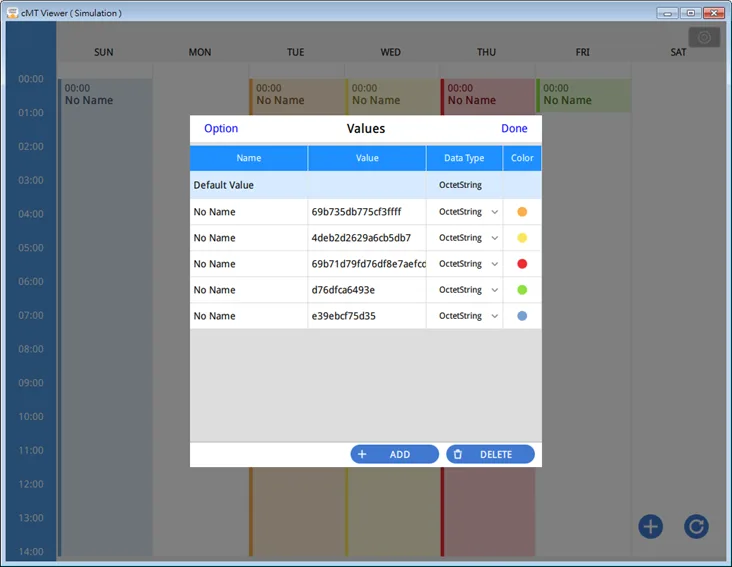Click the orange color dot
732x567 pixels.
click(522, 212)
